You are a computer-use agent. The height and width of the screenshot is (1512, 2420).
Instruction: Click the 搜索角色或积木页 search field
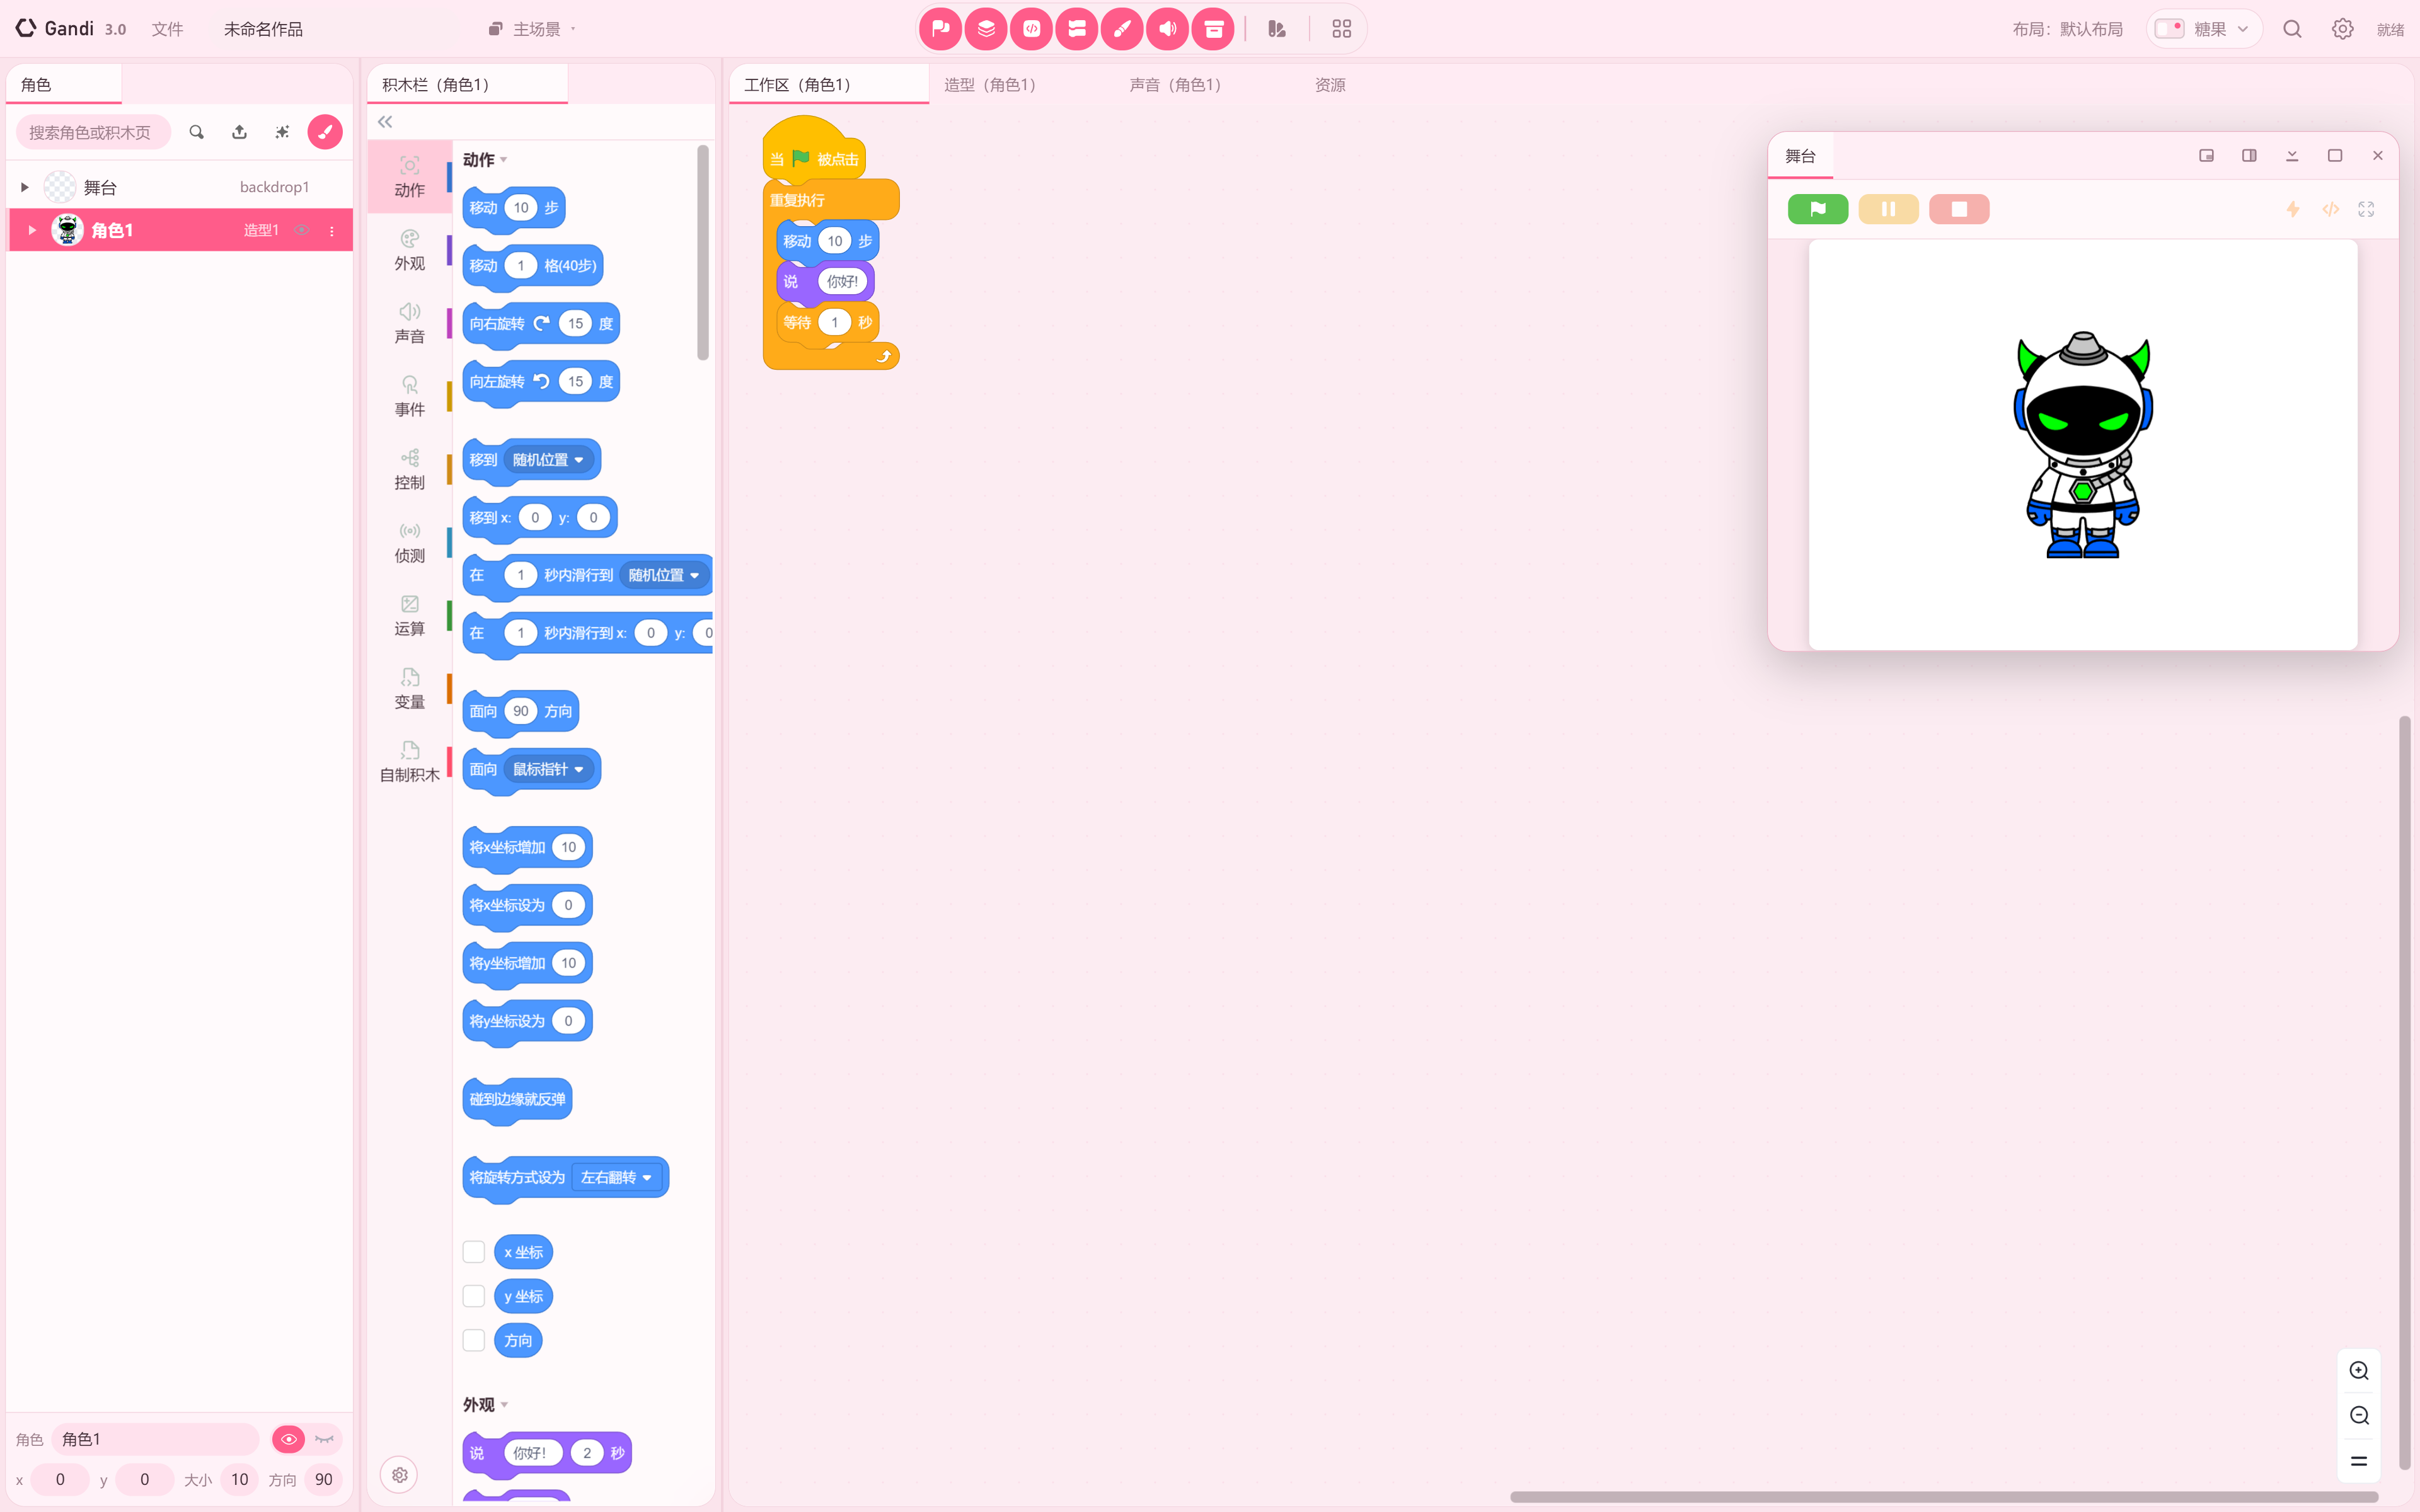(93, 132)
